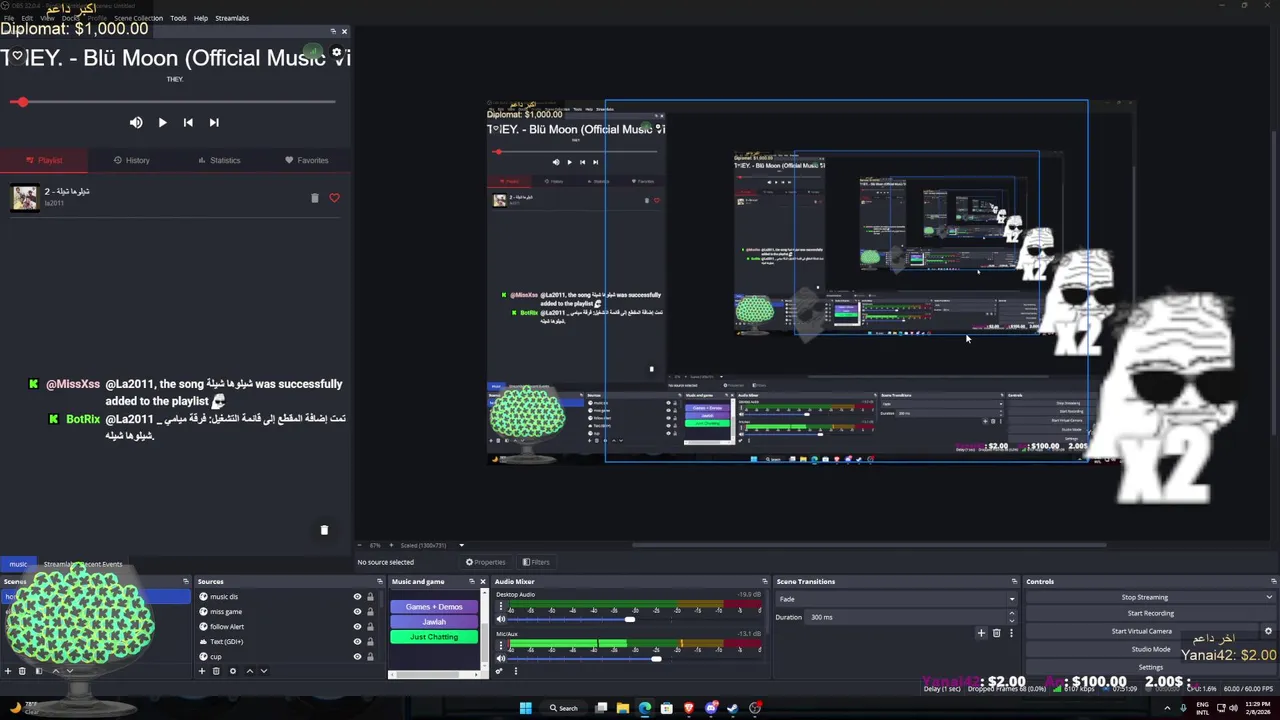Toggle visibility of cup source
Viewport: 1280px width, 720px height.
click(357, 657)
